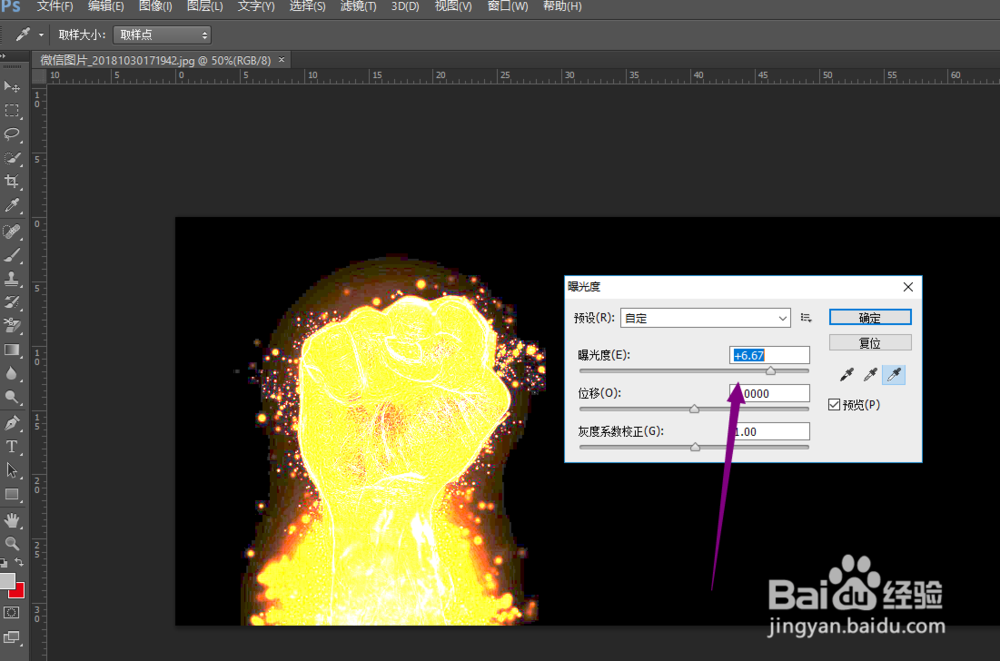Open the 文字(Y) menu
1000x661 pixels.
(256, 6)
